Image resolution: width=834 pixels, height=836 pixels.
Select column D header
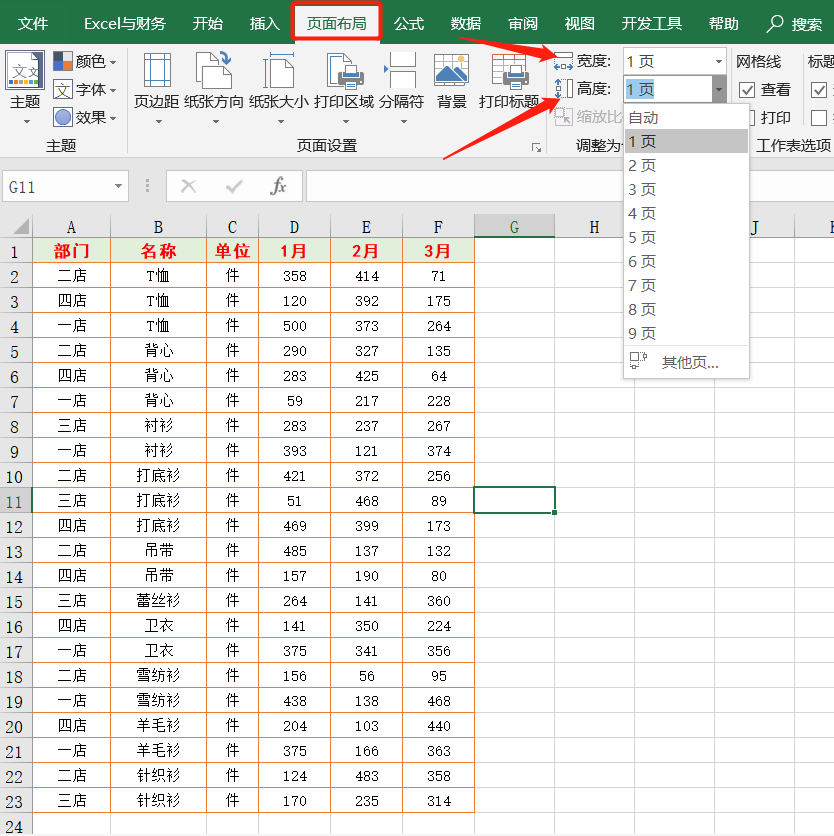pyautogui.click(x=294, y=227)
